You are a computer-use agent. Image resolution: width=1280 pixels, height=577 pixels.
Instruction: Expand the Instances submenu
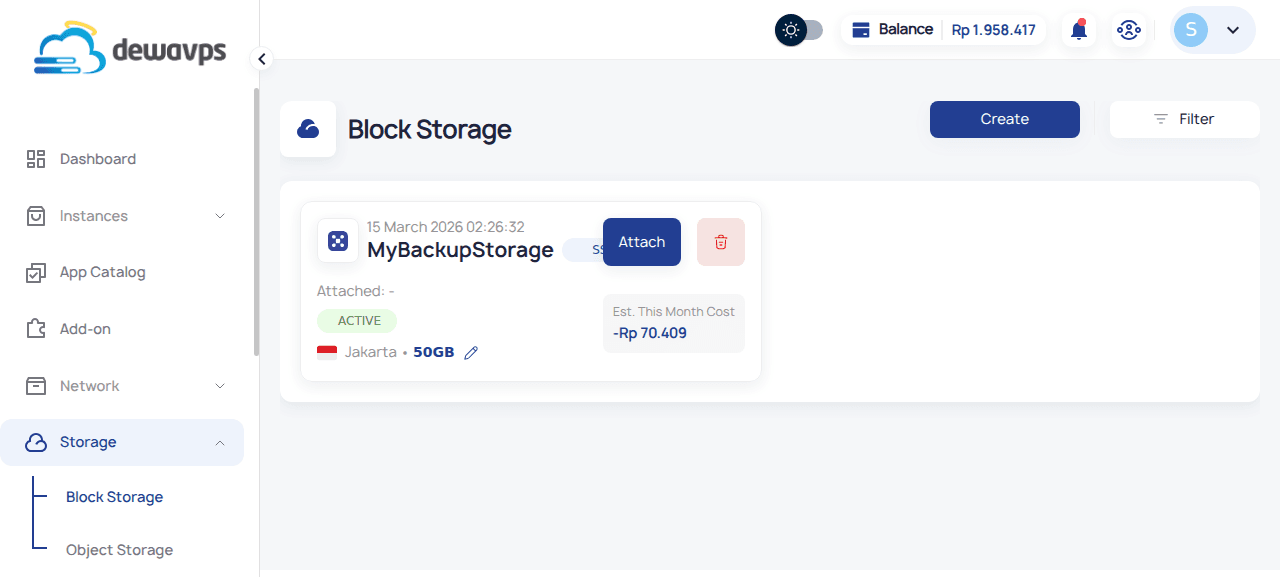(x=220, y=215)
